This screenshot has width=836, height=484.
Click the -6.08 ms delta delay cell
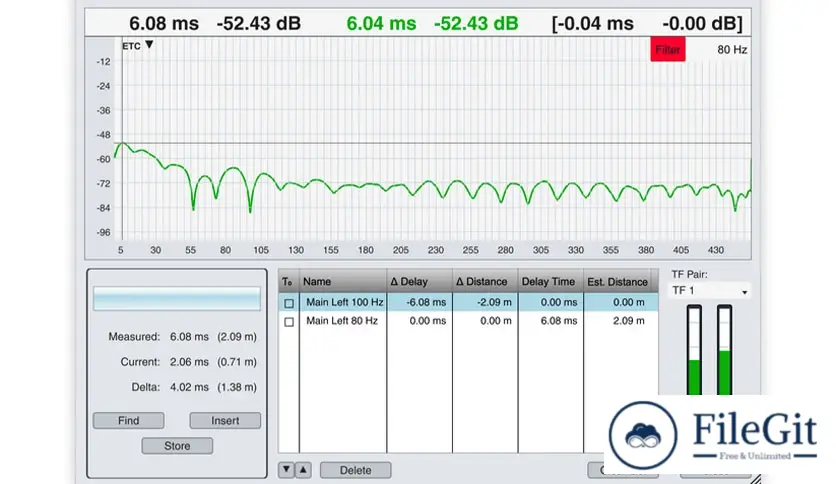tap(420, 302)
